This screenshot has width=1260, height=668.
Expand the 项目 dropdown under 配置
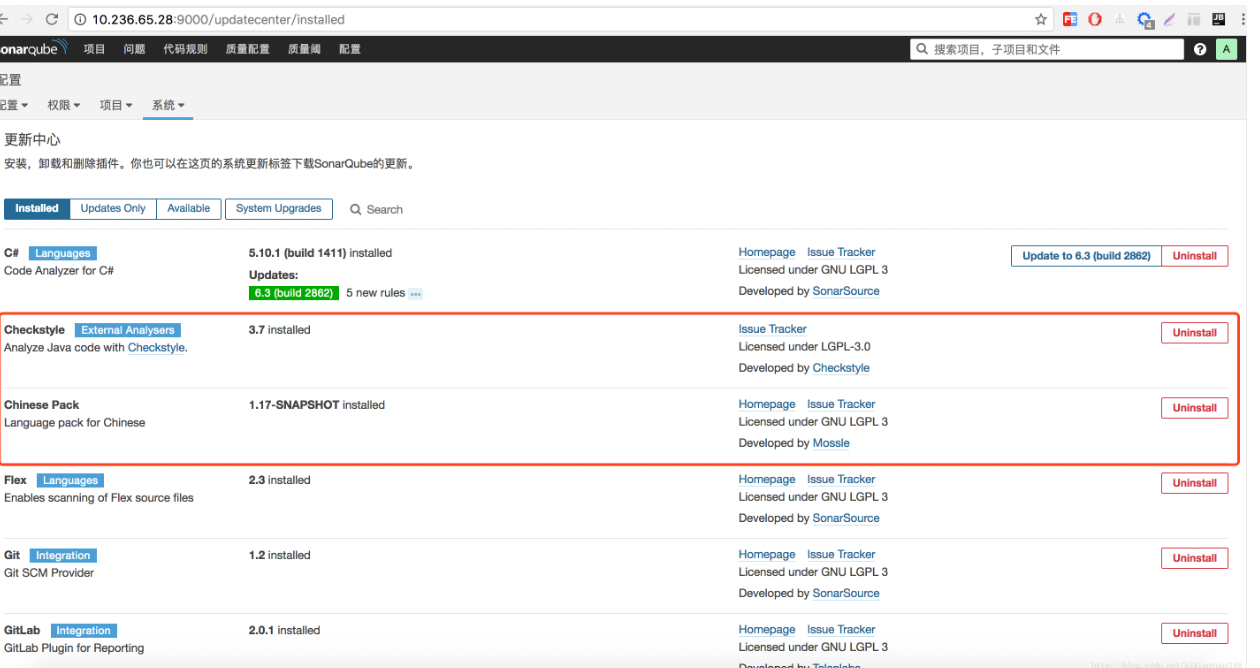pyautogui.click(x=116, y=105)
